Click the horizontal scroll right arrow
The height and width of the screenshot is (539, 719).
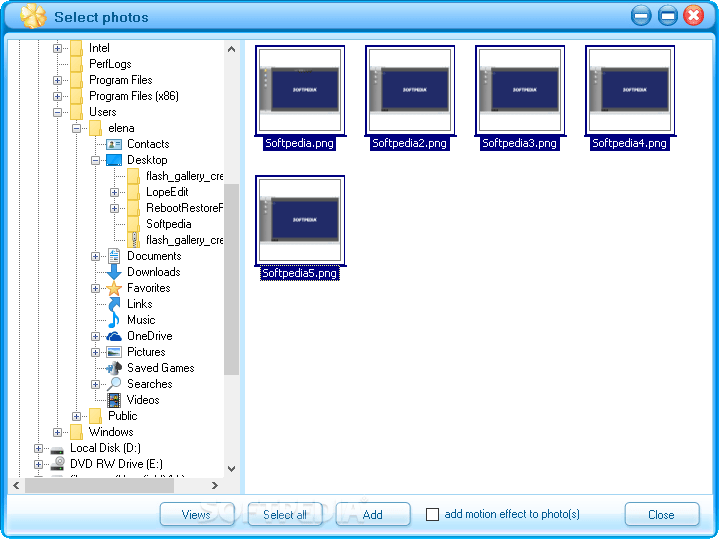point(215,485)
